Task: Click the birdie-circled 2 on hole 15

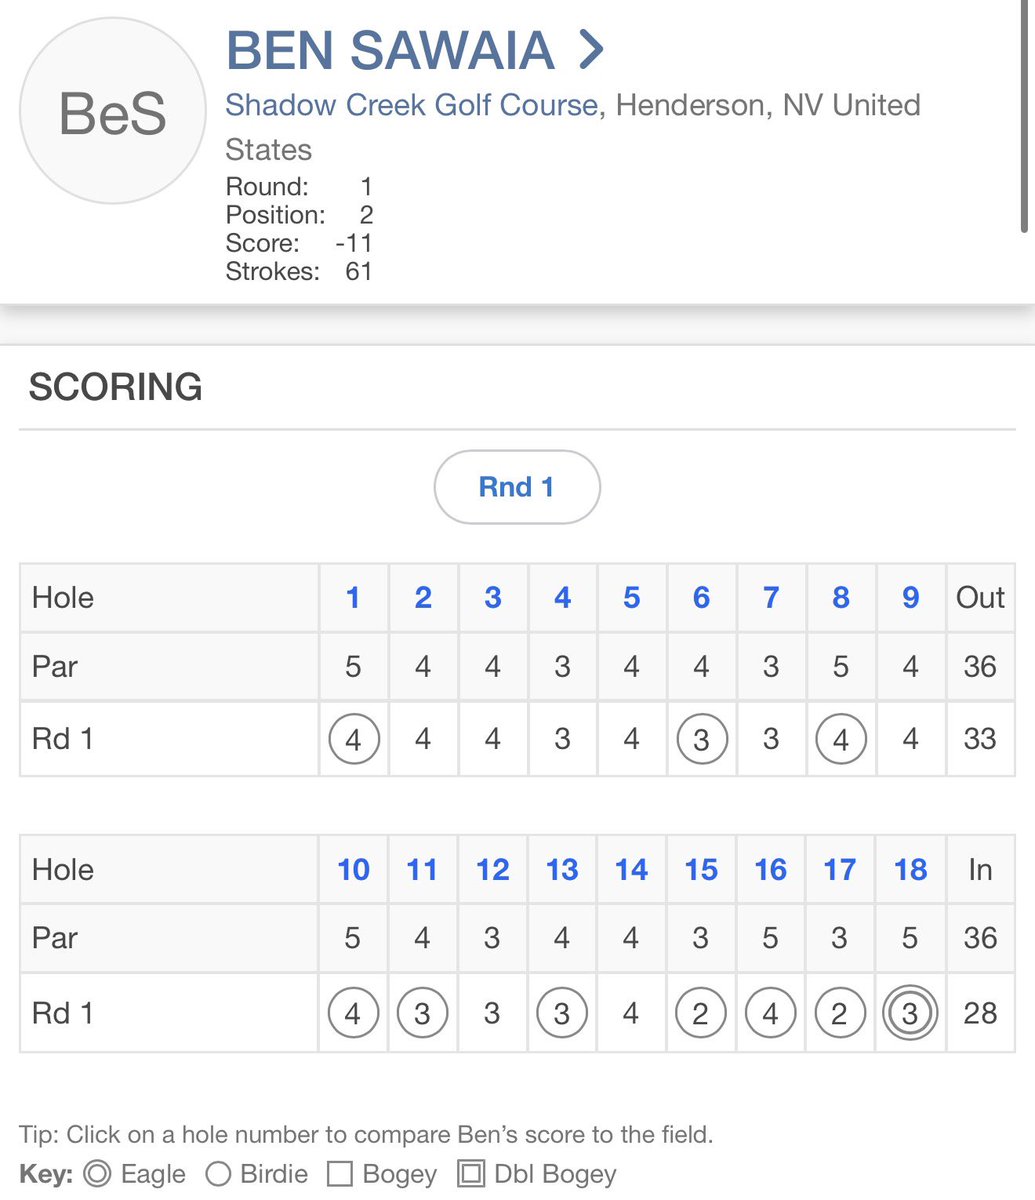Action: [701, 1014]
